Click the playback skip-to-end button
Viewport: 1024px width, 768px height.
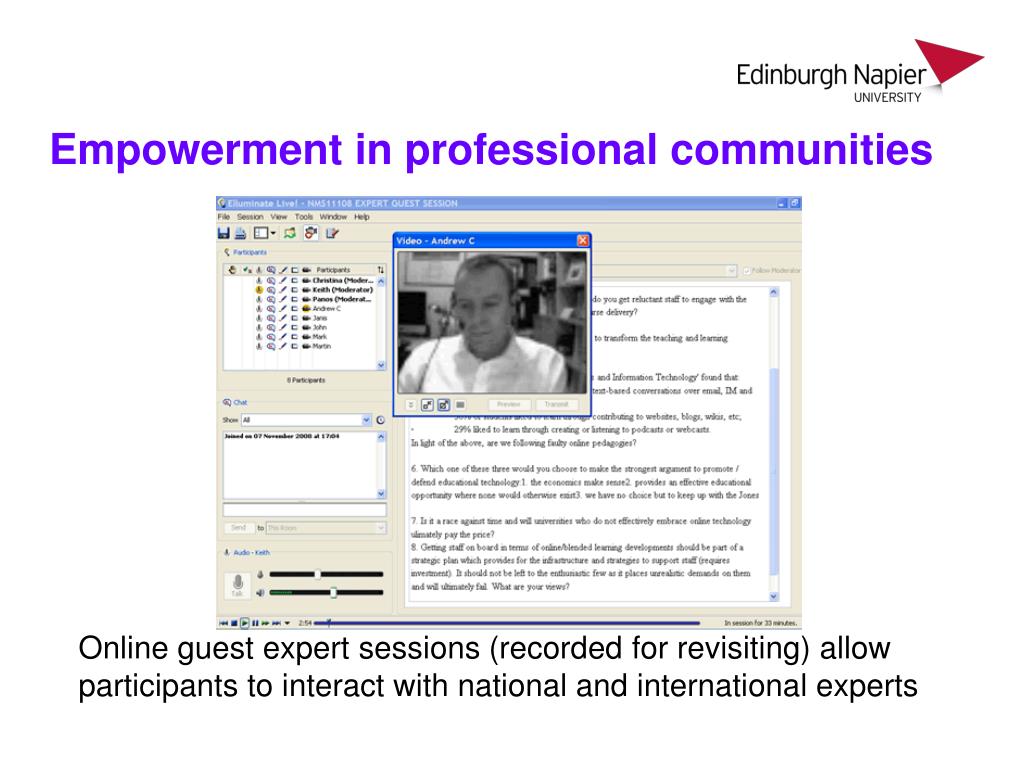[x=276, y=623]
